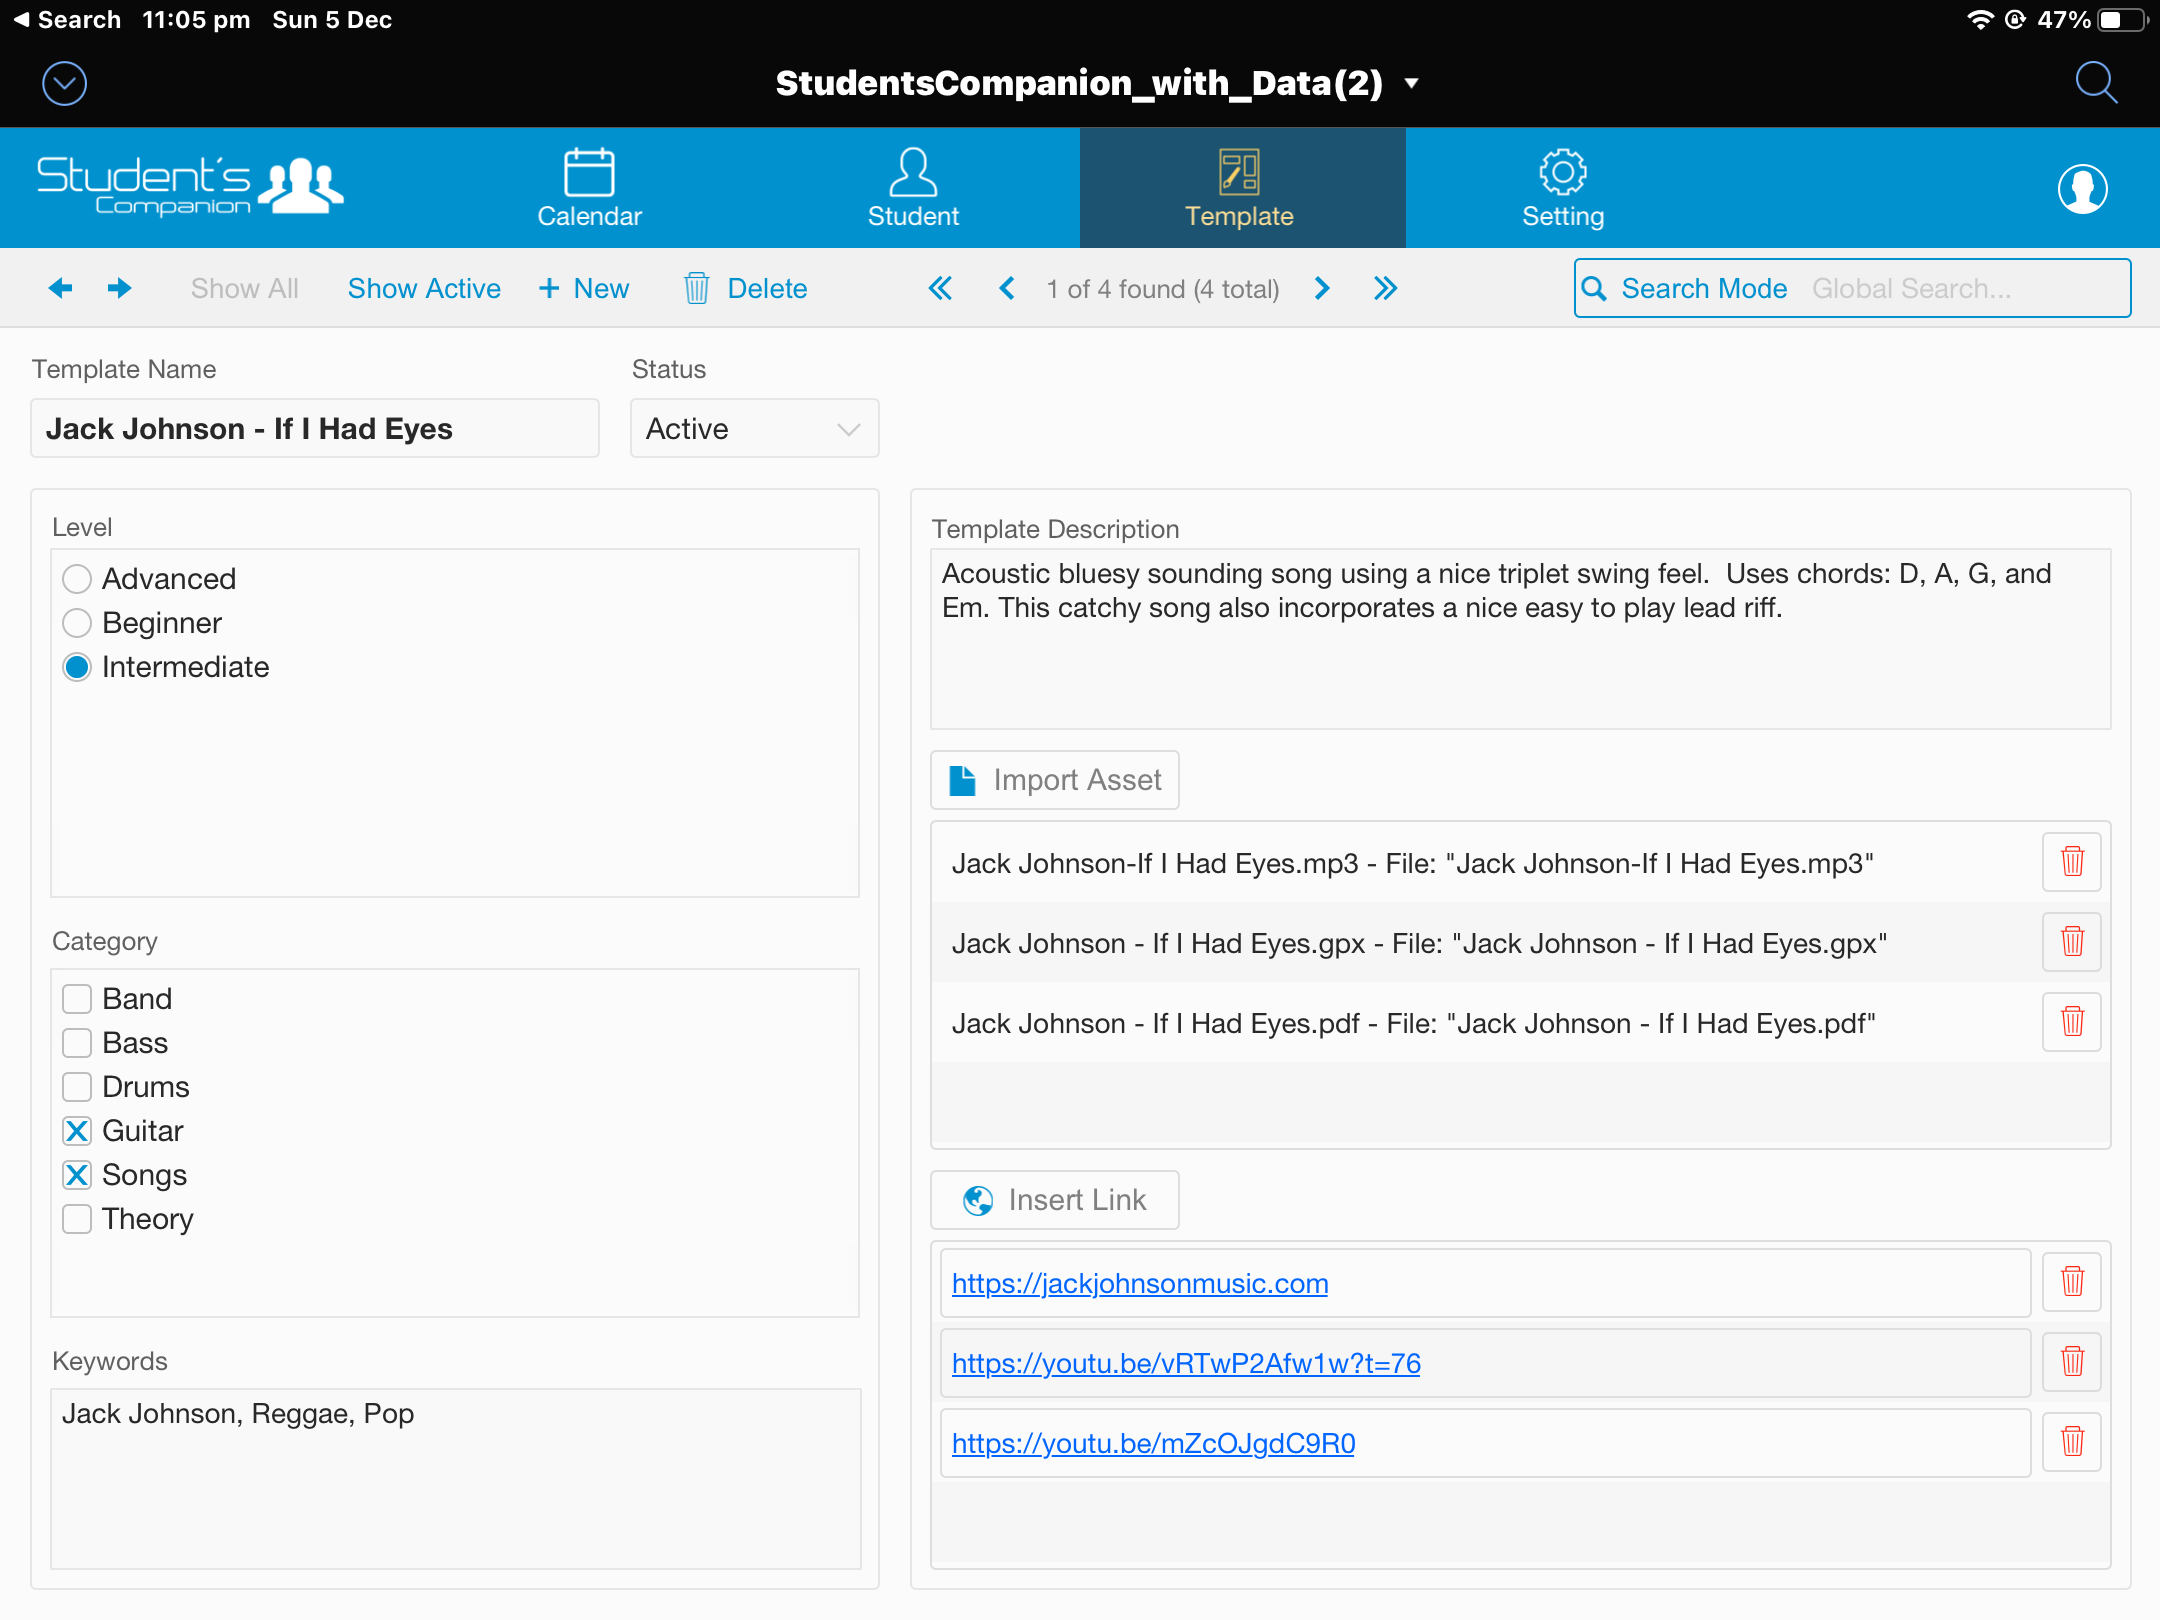Select the Jack Johnson - If I Had Eyes.pdf row
Image resolution: width=2160 pixels, height=1620 pixels.
(1485, 1023)
